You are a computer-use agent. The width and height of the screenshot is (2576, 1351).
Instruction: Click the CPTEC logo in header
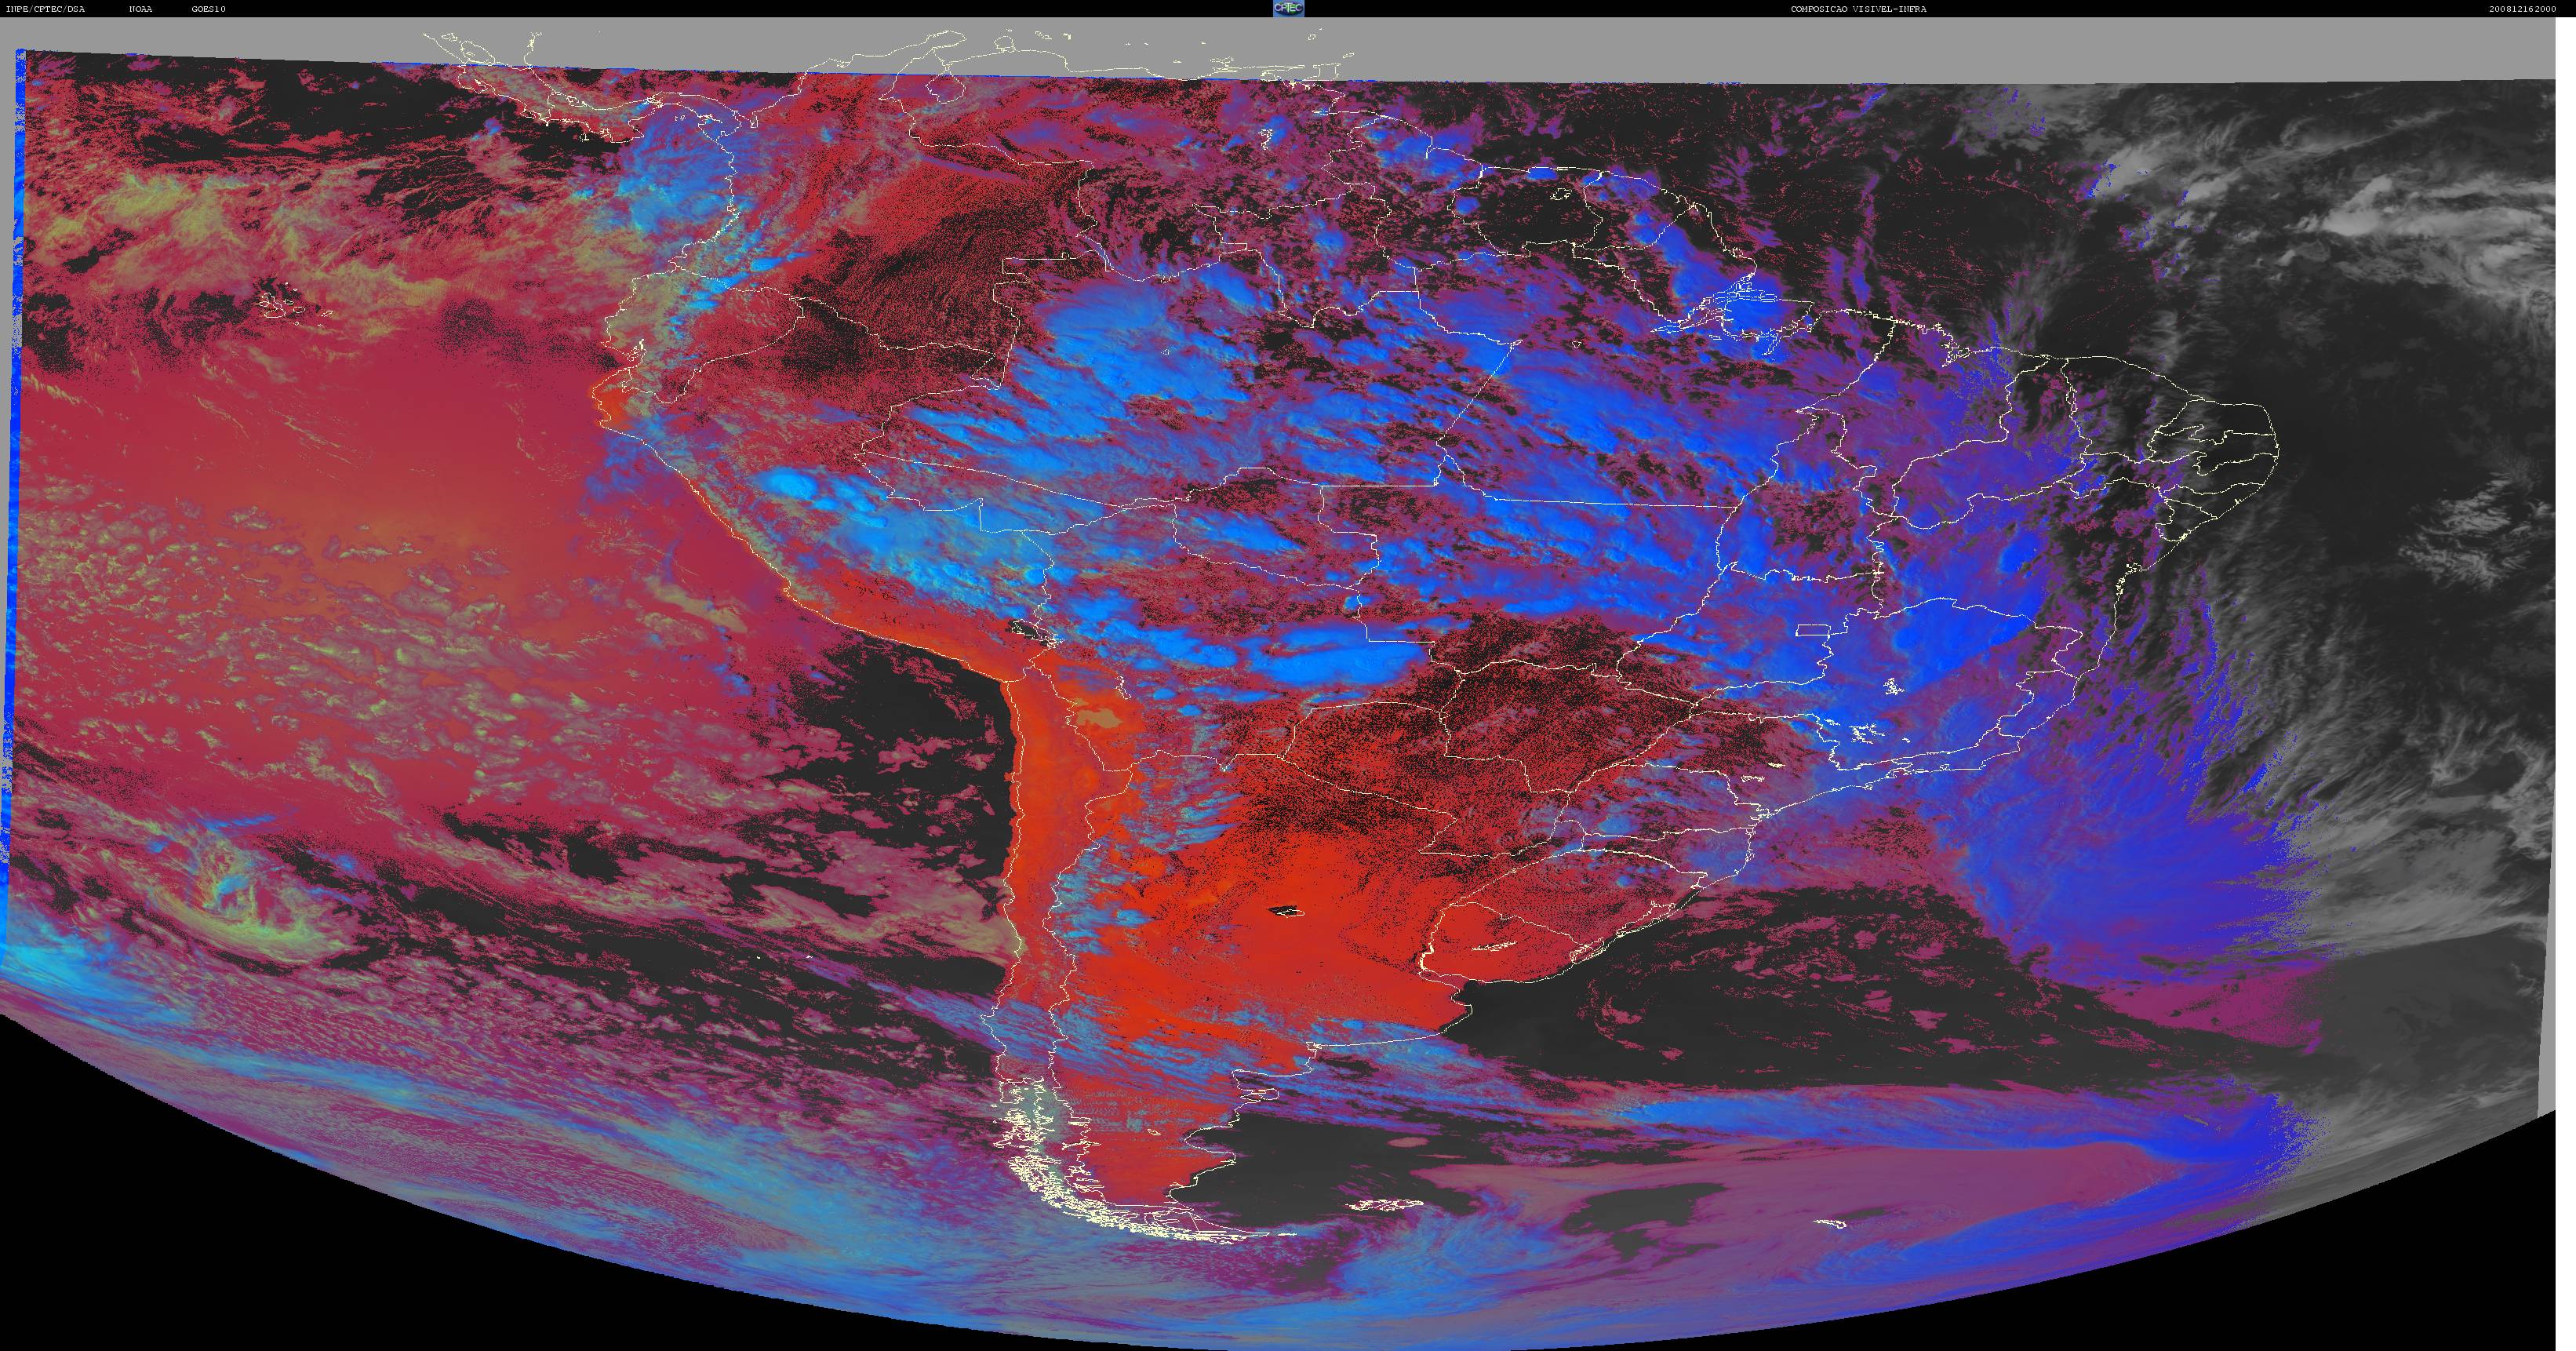[1288, 8]
